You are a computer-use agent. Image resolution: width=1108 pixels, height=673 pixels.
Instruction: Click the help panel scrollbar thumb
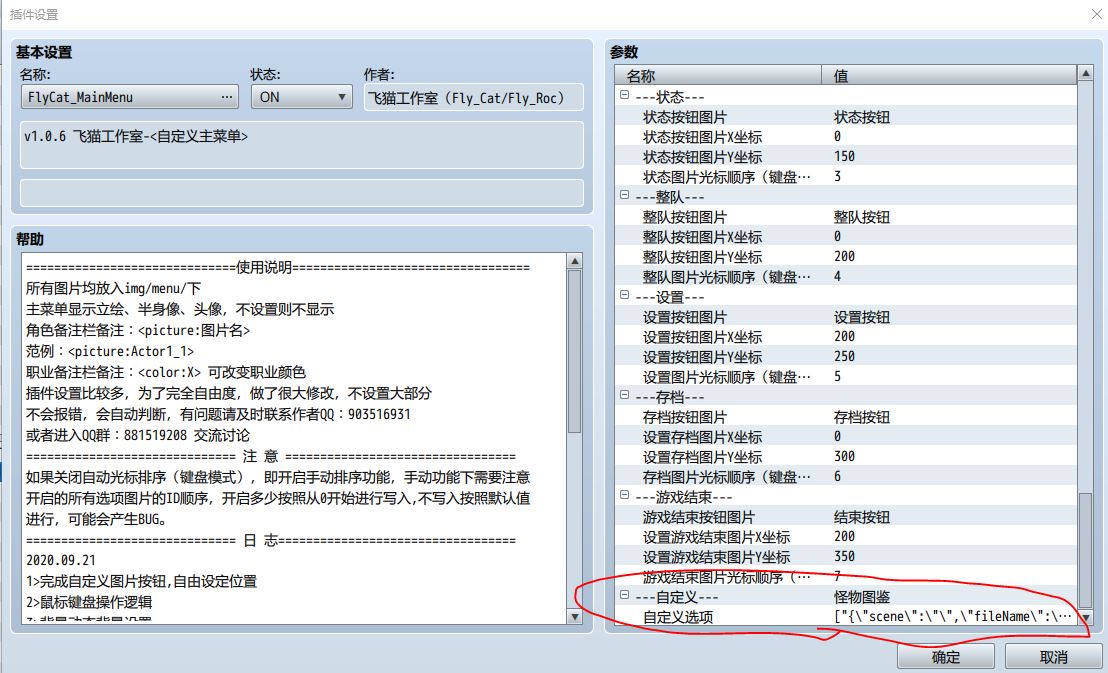click(x=574, y=351)
